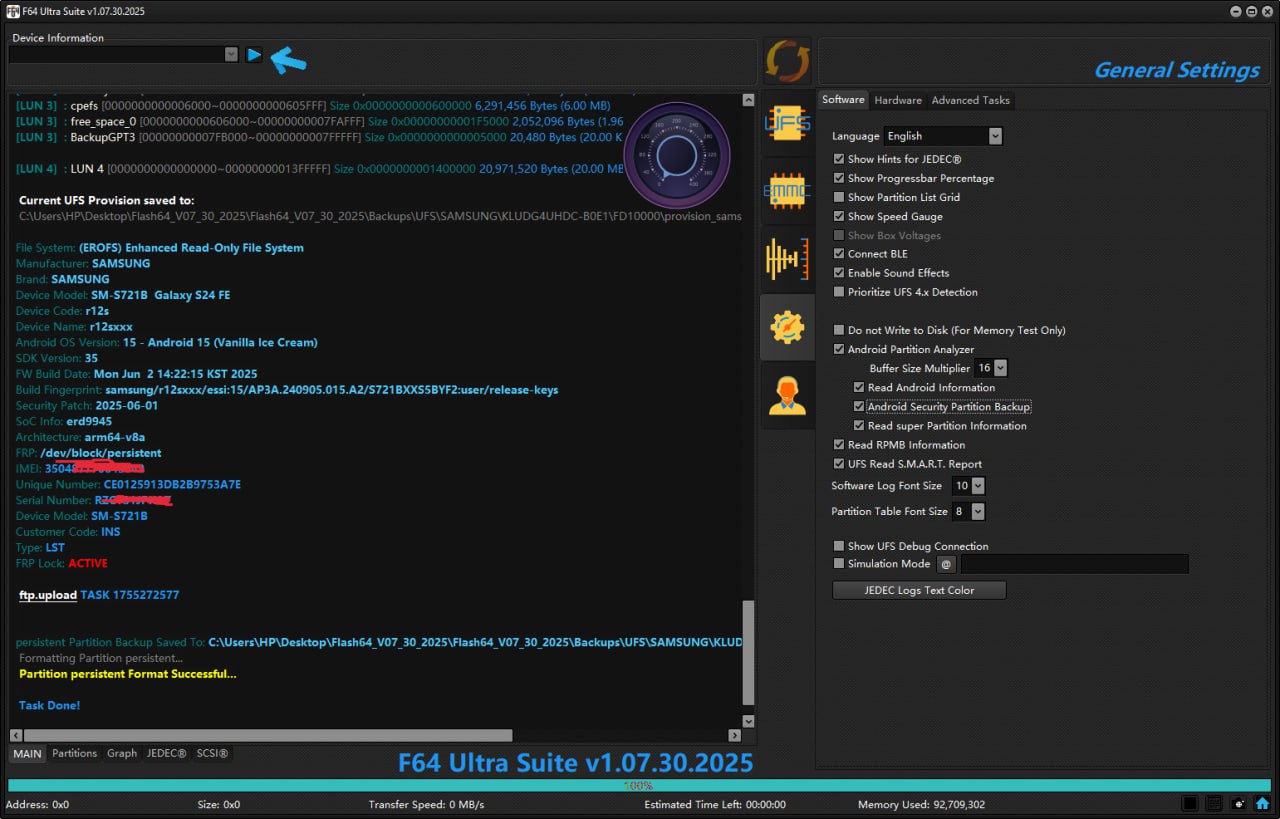The image size is (1280, 819).
Task: Select the MAIN log tab
Action: click(x=28, y=753)
